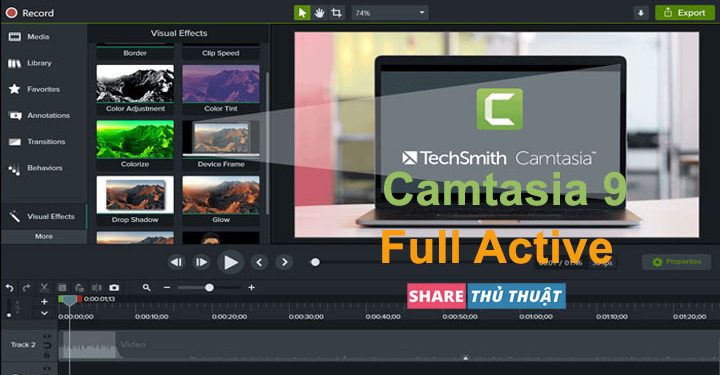Viewport: 720px width, 375px height.
Task: Click the add track plus button
Action: pyautogui.click(x=44, y=302)
